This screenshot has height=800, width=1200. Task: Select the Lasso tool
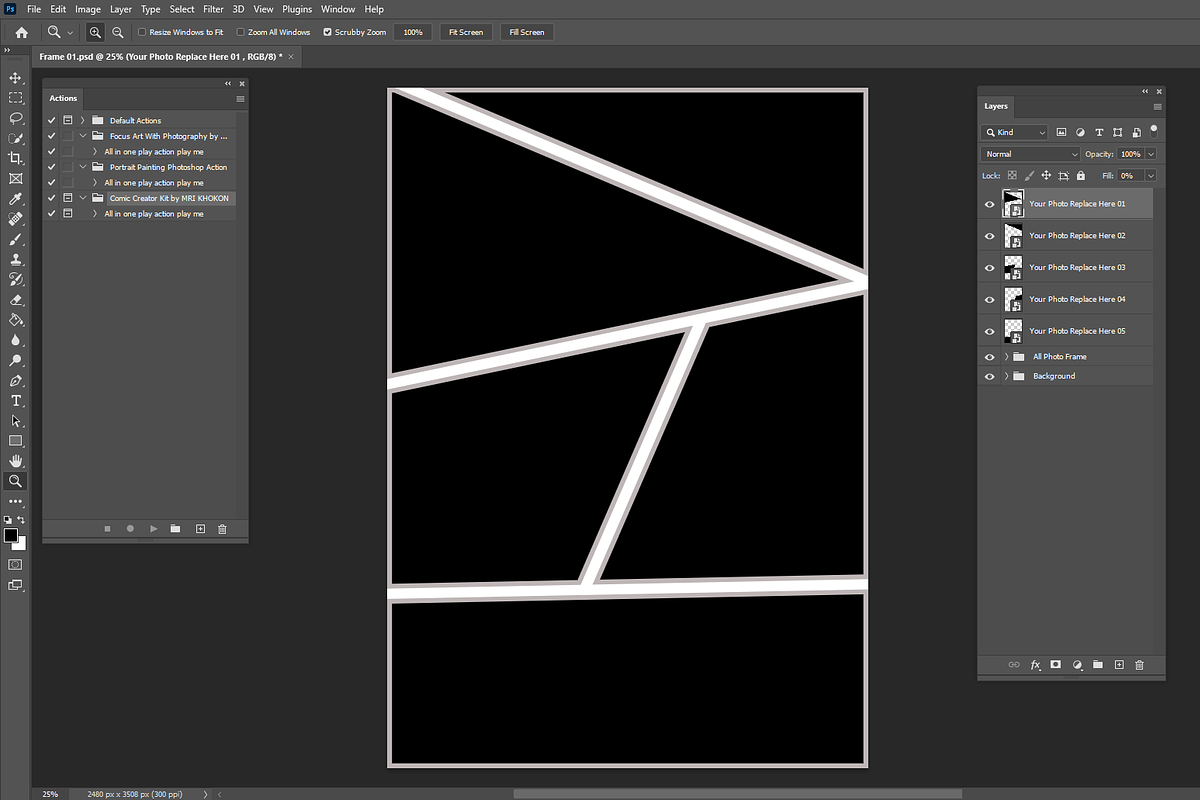pyautogui.click(x=15, y=118)
